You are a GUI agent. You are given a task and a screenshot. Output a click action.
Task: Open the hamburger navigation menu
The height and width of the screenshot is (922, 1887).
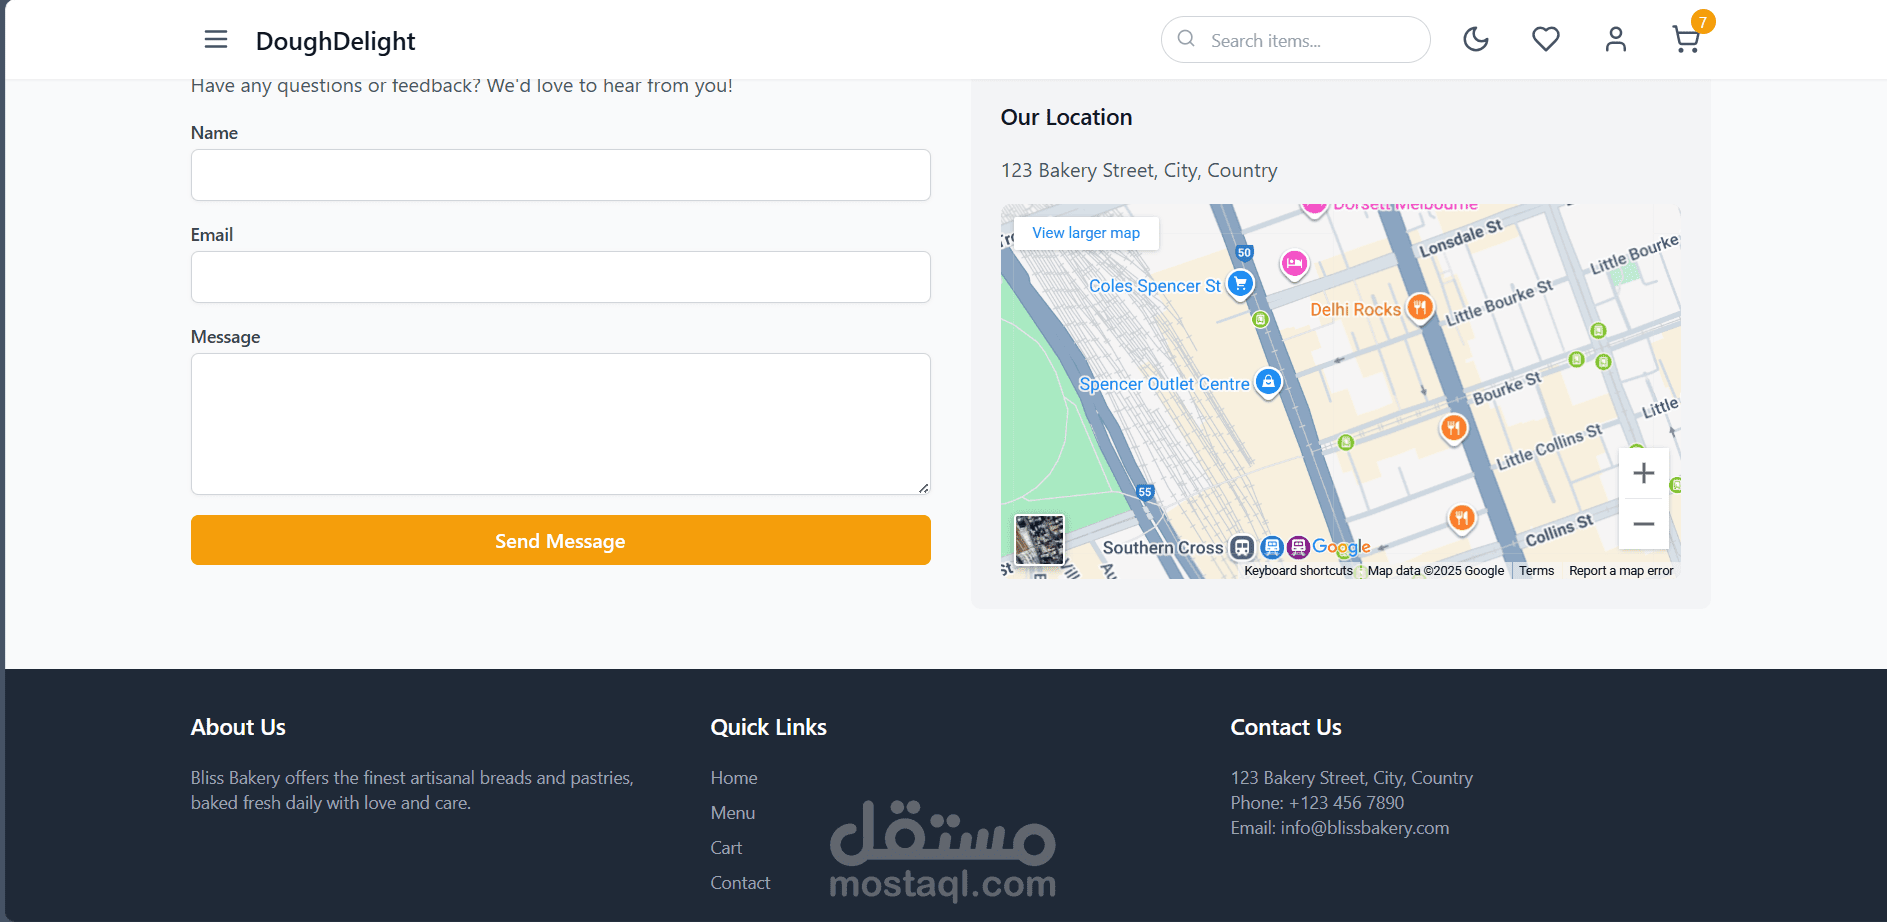point(215,40)
